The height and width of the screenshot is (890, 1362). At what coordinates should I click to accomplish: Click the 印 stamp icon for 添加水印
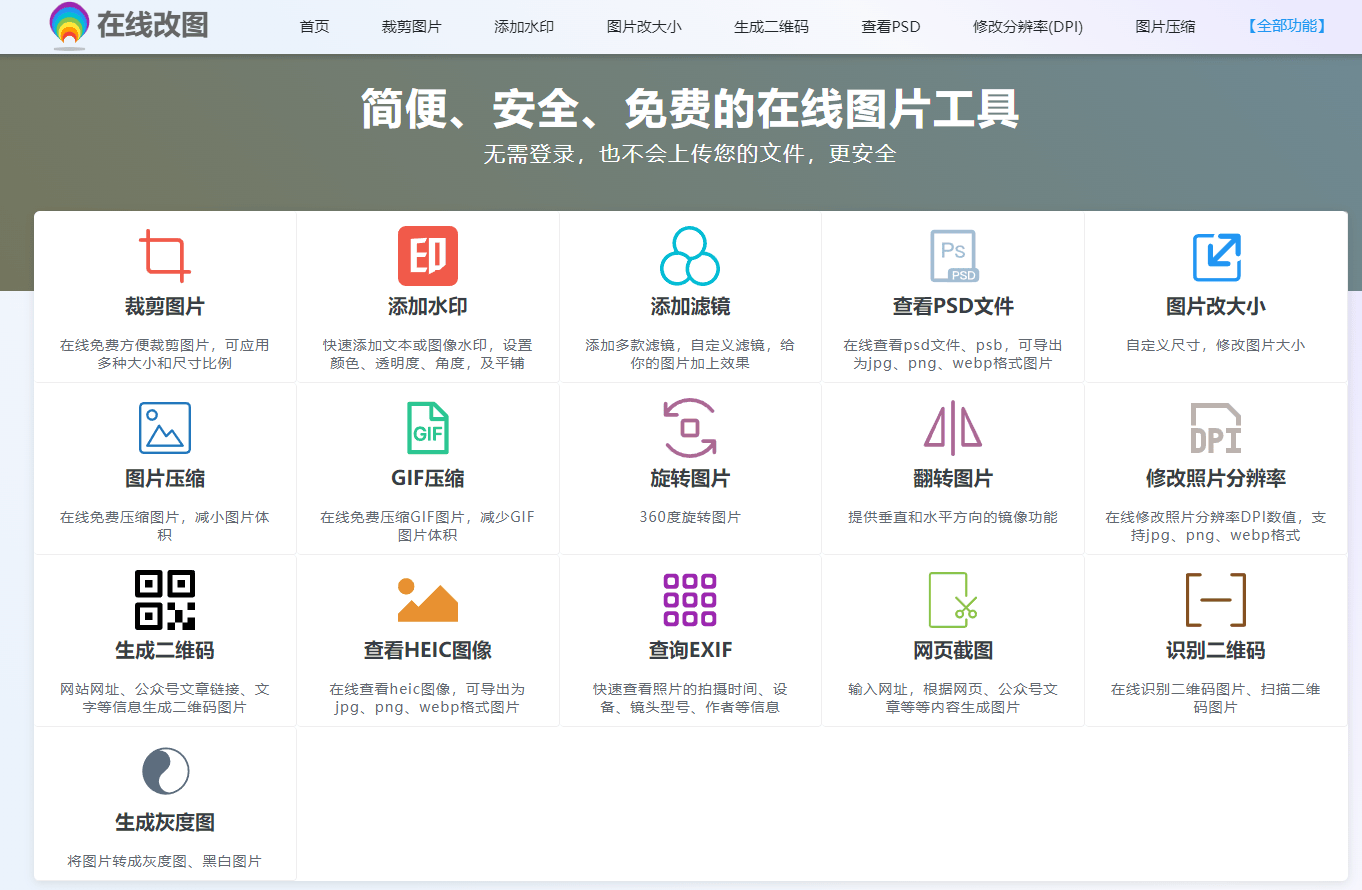427,256
